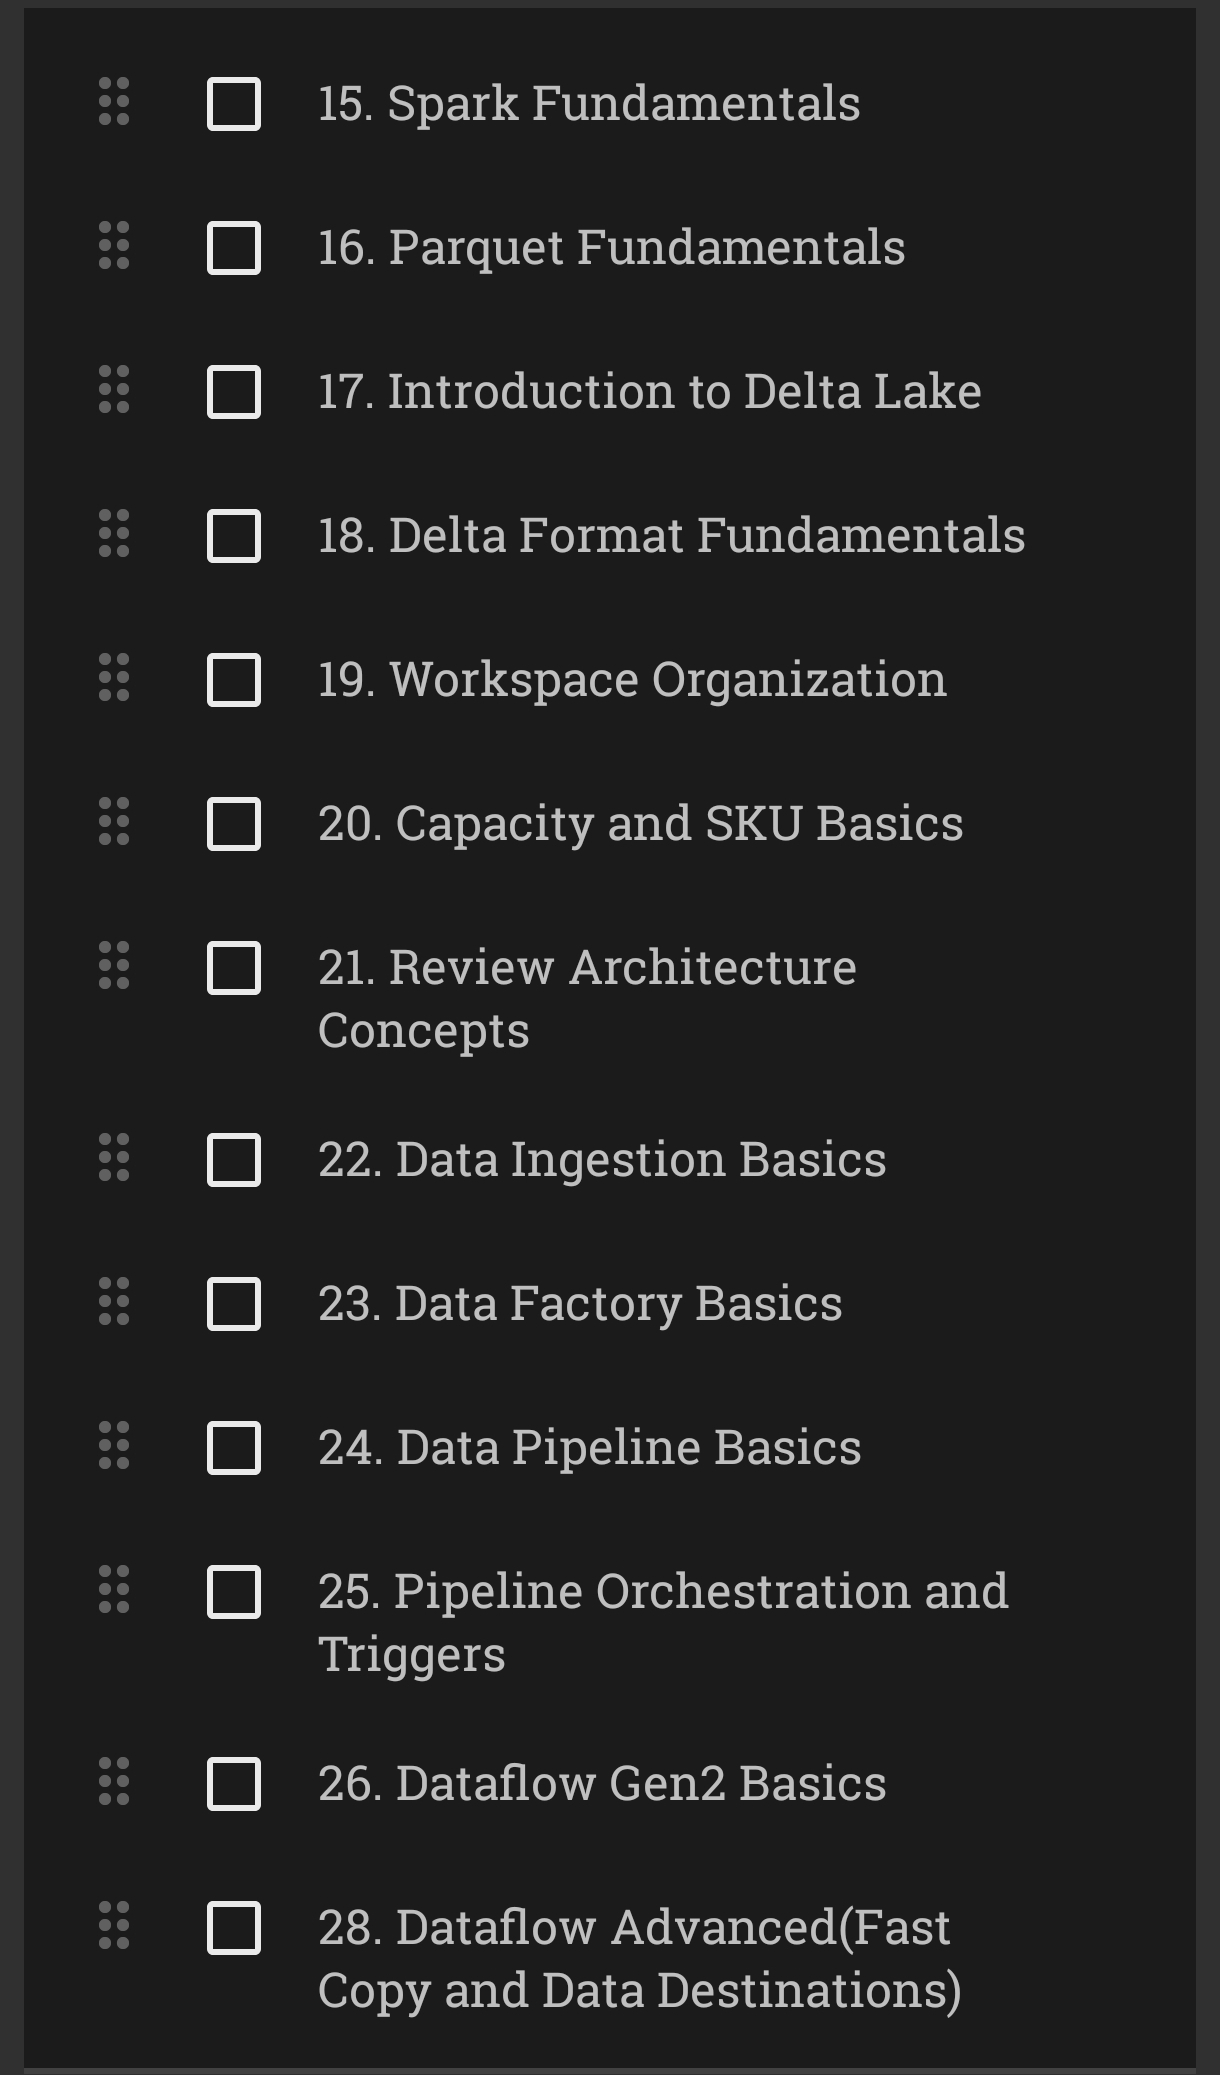
Task: Mark Pipeline Orchestration and Triggers complete
Action: (234, 1592)
